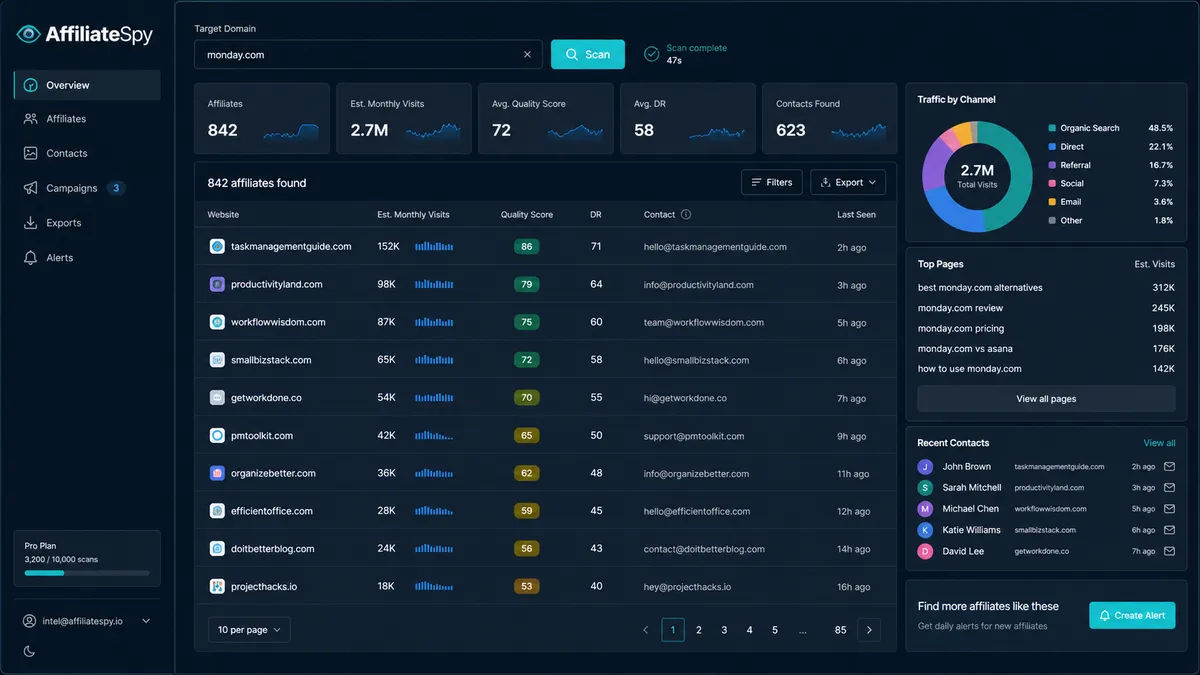
Task: Click the Referral legend swatch
Action: [x=1052, y=165]
